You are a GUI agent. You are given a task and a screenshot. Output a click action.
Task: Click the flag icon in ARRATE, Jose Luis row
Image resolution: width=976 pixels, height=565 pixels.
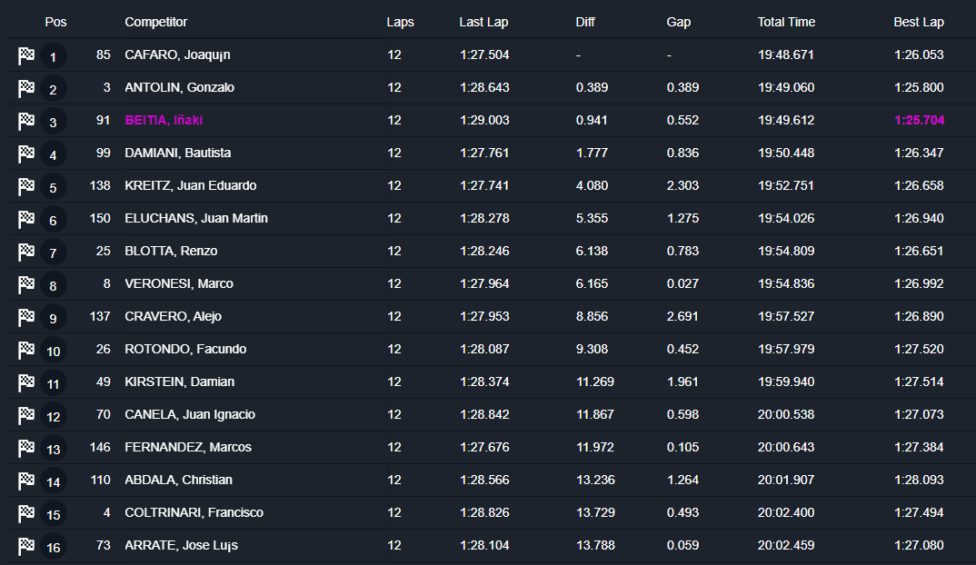coord(26,546)
